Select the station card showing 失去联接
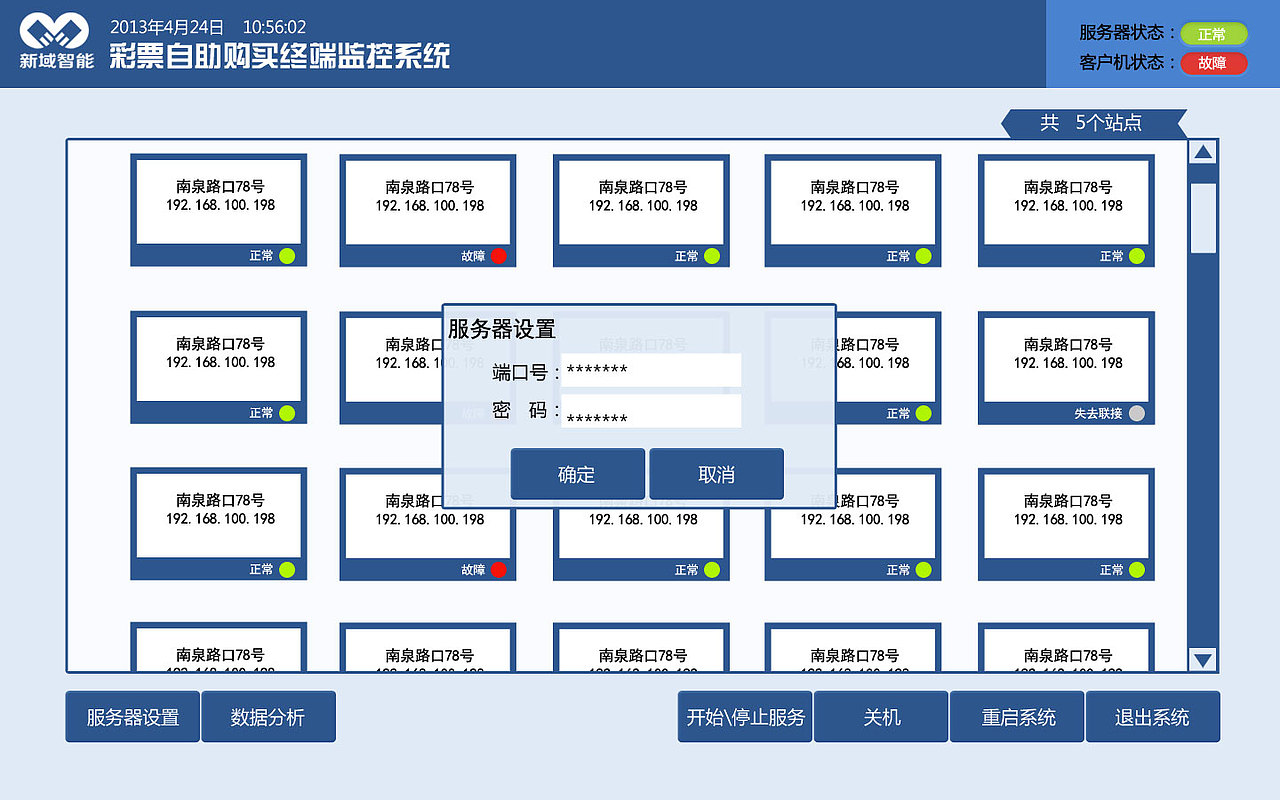Image resolution: width=1280 pixels, height=800 pixels. tap(1066, 368)
